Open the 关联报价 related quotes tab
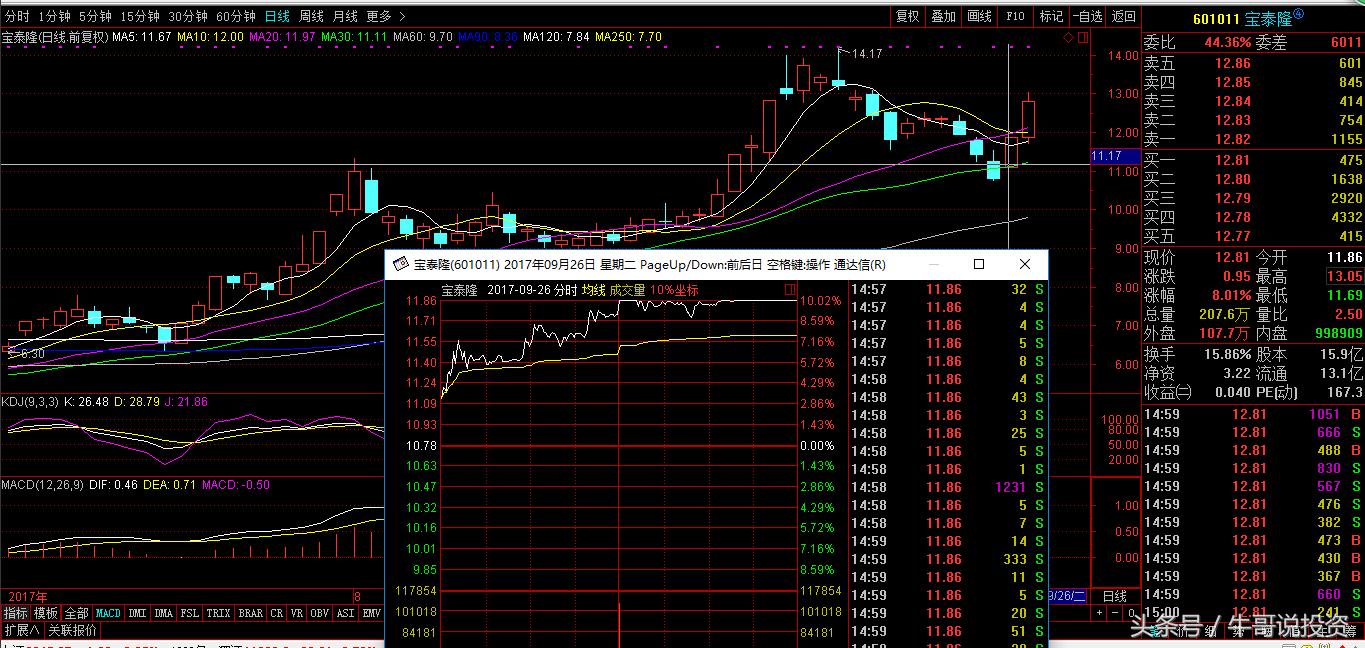The width and height of the screenshot is (1365, 648). (73, 631)
